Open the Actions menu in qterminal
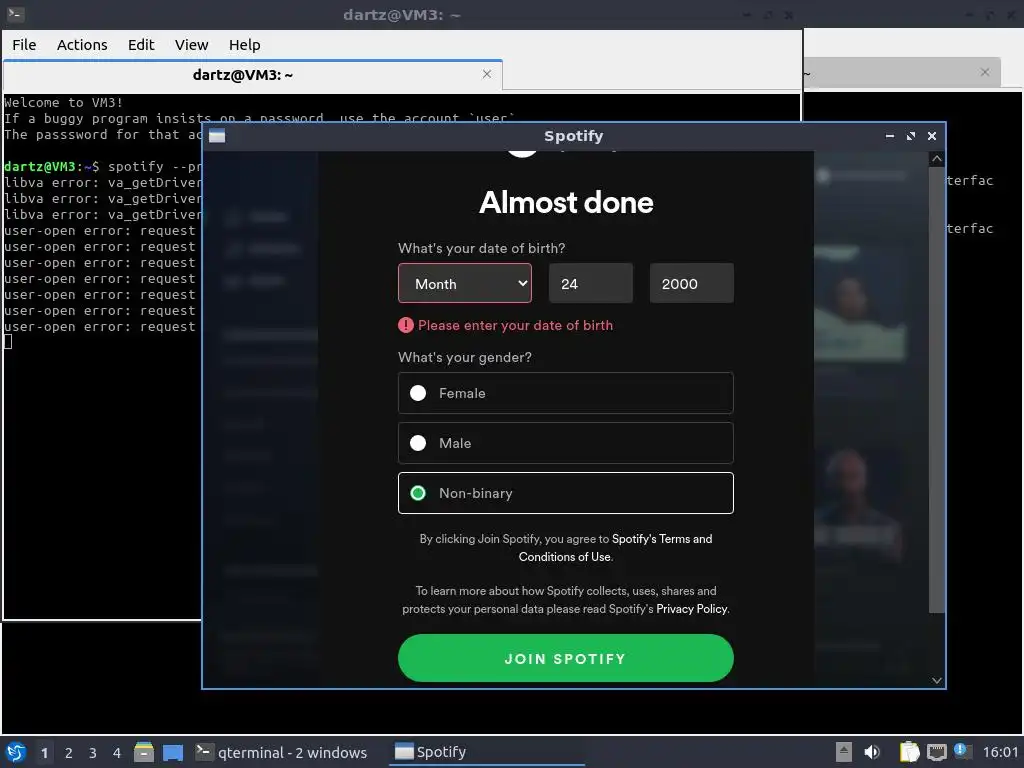 (82, 44)
